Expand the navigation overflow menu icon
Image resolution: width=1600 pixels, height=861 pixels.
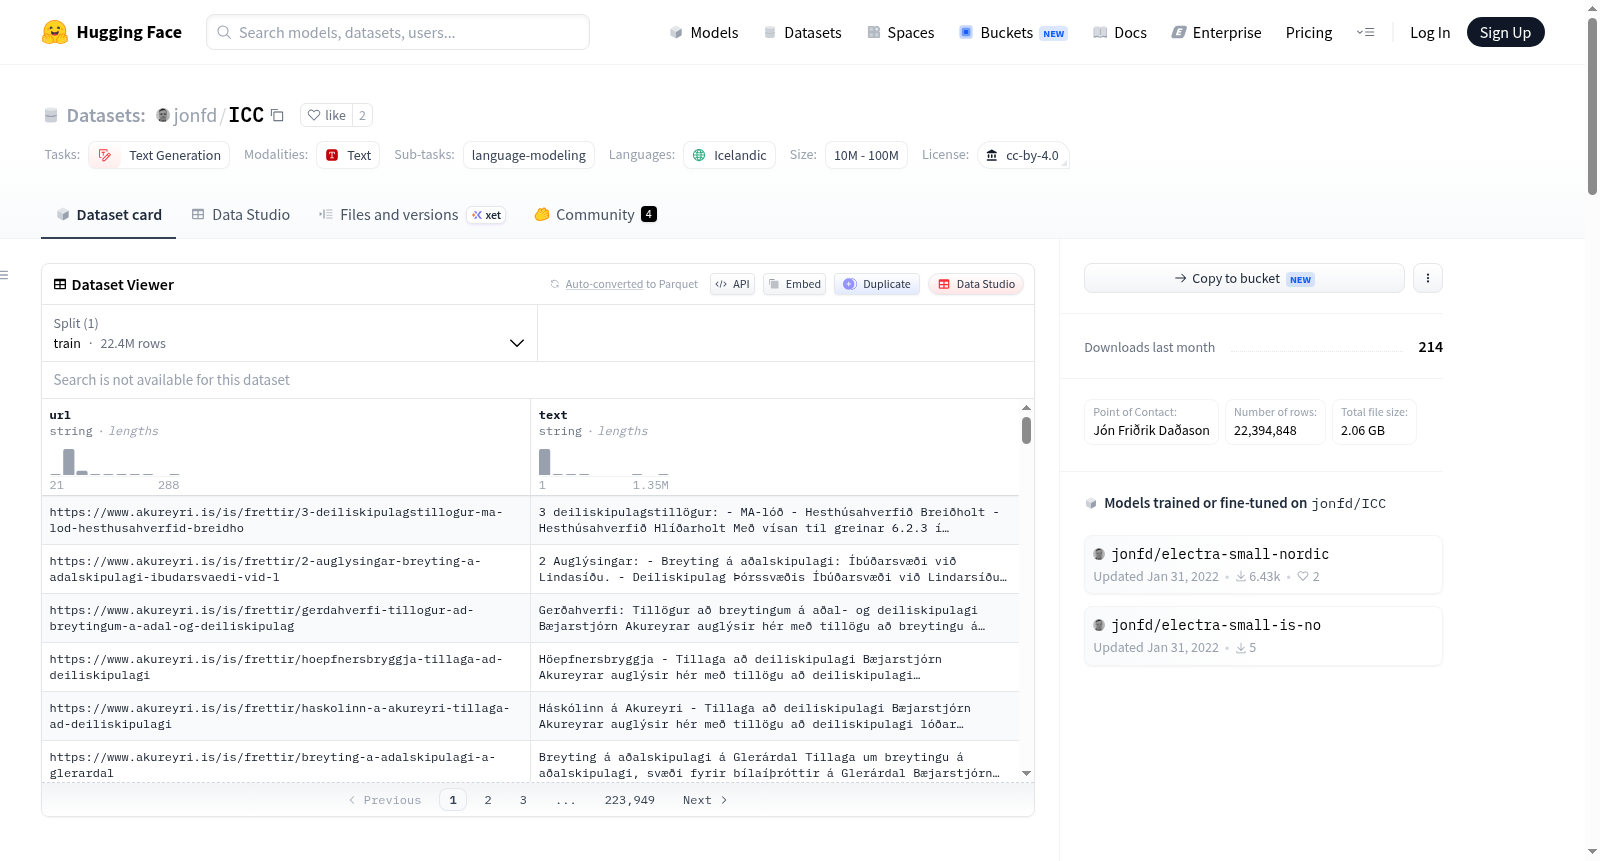[x=1365, y=32]
